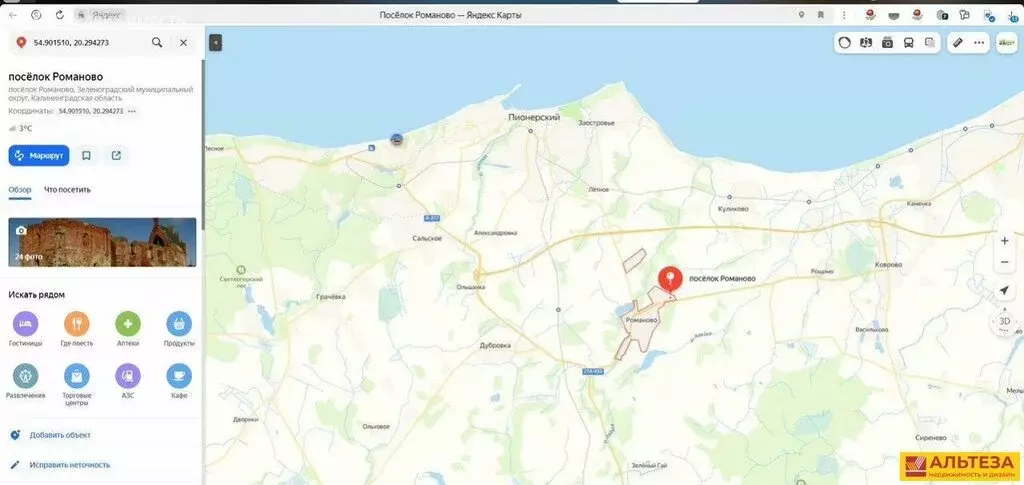
Task: Click the Светлогорский лес park icon
Action: point(241,269)
